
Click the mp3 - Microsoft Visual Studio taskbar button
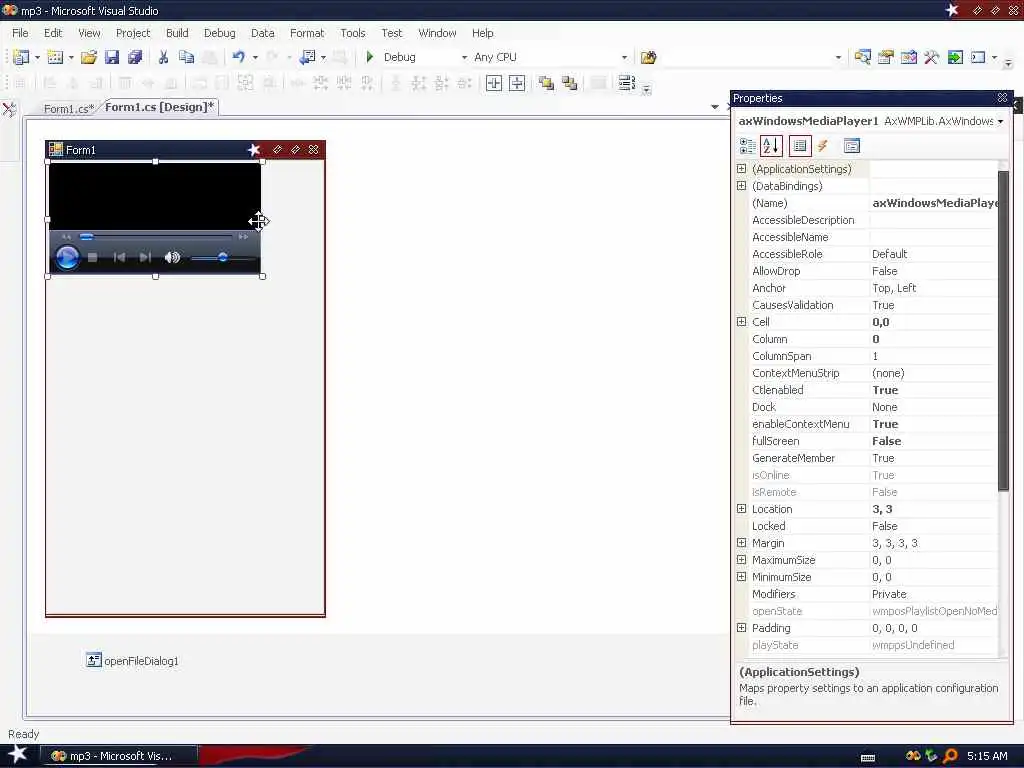120,756
